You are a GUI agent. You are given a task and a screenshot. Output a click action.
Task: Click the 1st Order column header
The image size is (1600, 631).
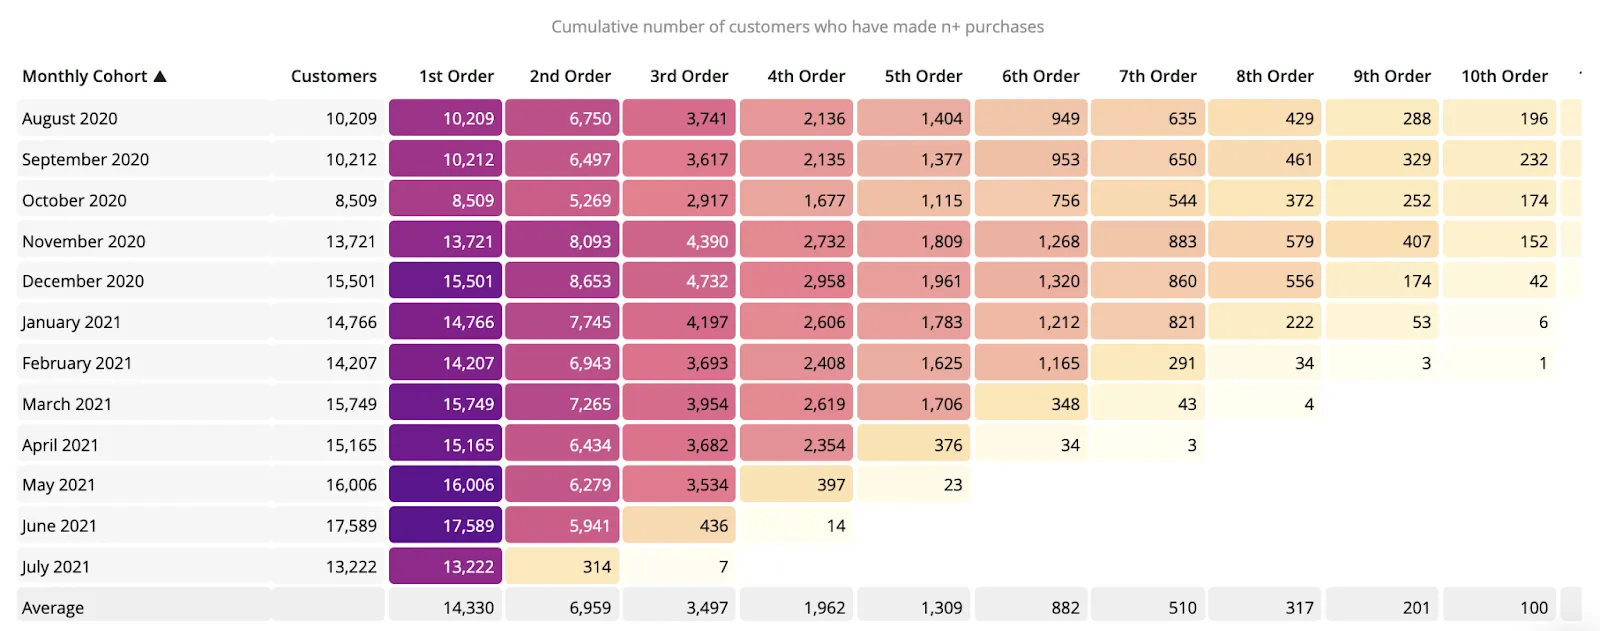point(456,76)
